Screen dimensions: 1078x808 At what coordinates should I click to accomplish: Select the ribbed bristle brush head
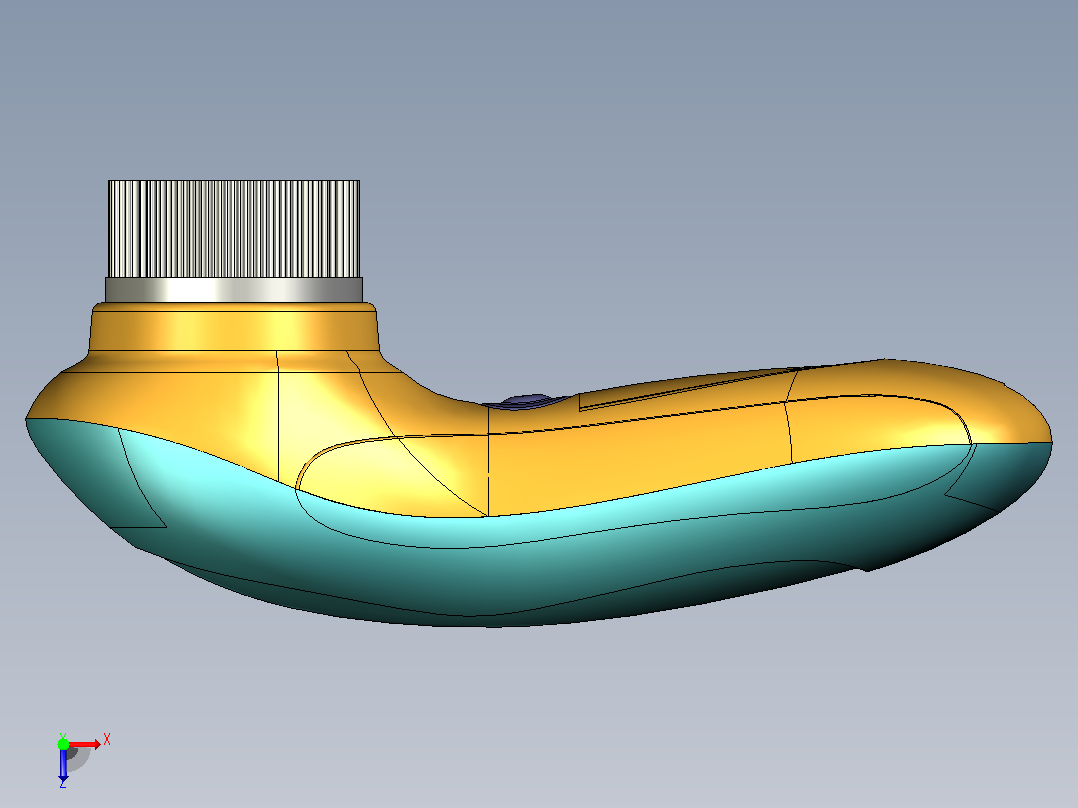pos(234,229)
